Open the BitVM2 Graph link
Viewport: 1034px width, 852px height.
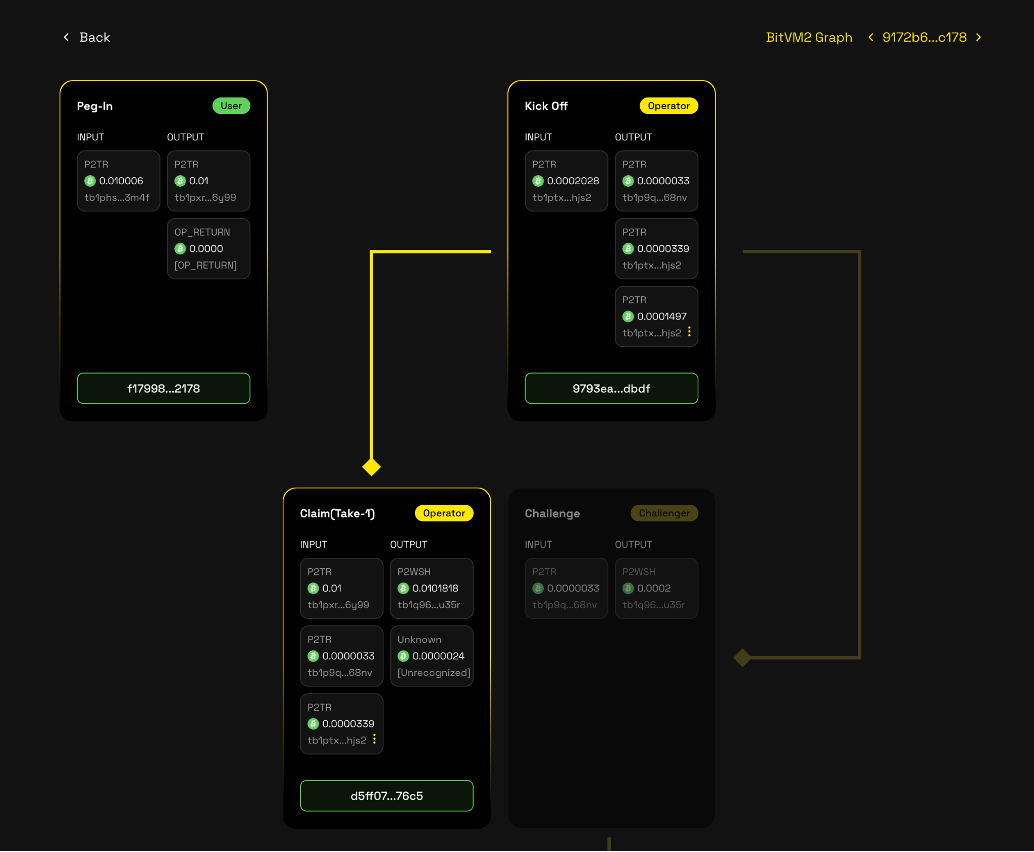coord(809,37)
